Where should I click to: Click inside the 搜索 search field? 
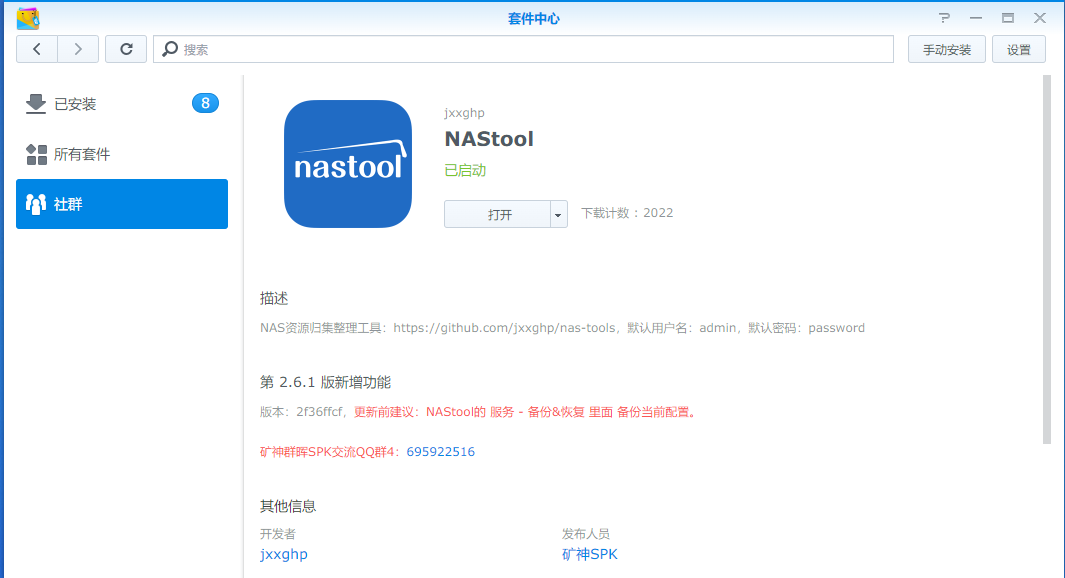(x=530, y=49)
